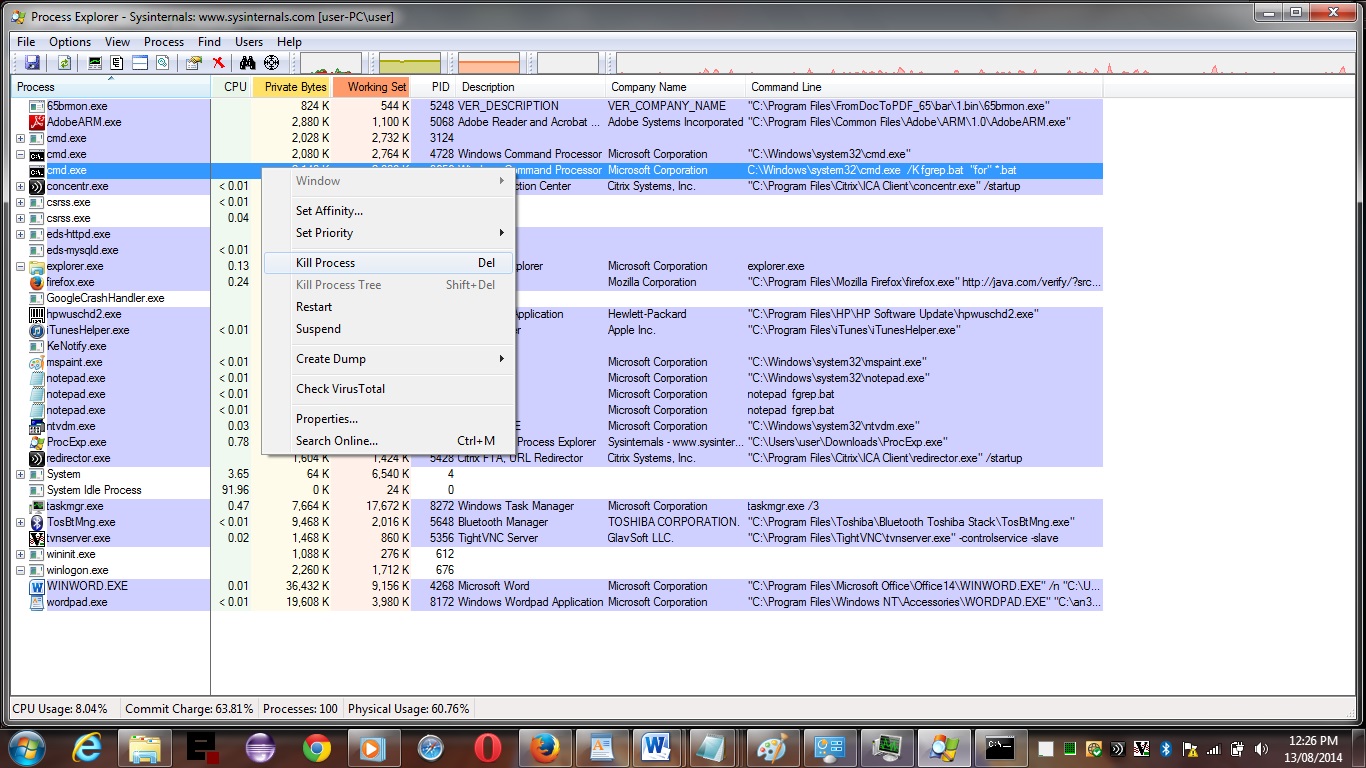The height and width of the screenshot is (768, 1366).
Task: Collapse the explorer.exe process tree node
Action: coord(21,267)
